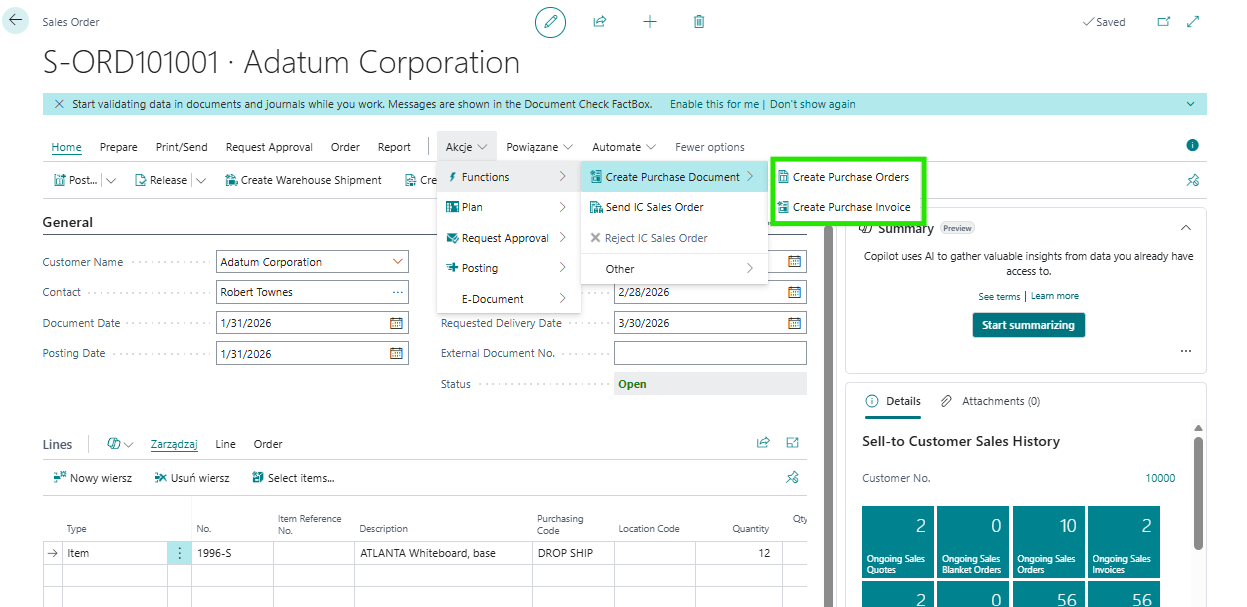Open the Functions submenu
The image size is (1247, 607).
coord(508,177)
